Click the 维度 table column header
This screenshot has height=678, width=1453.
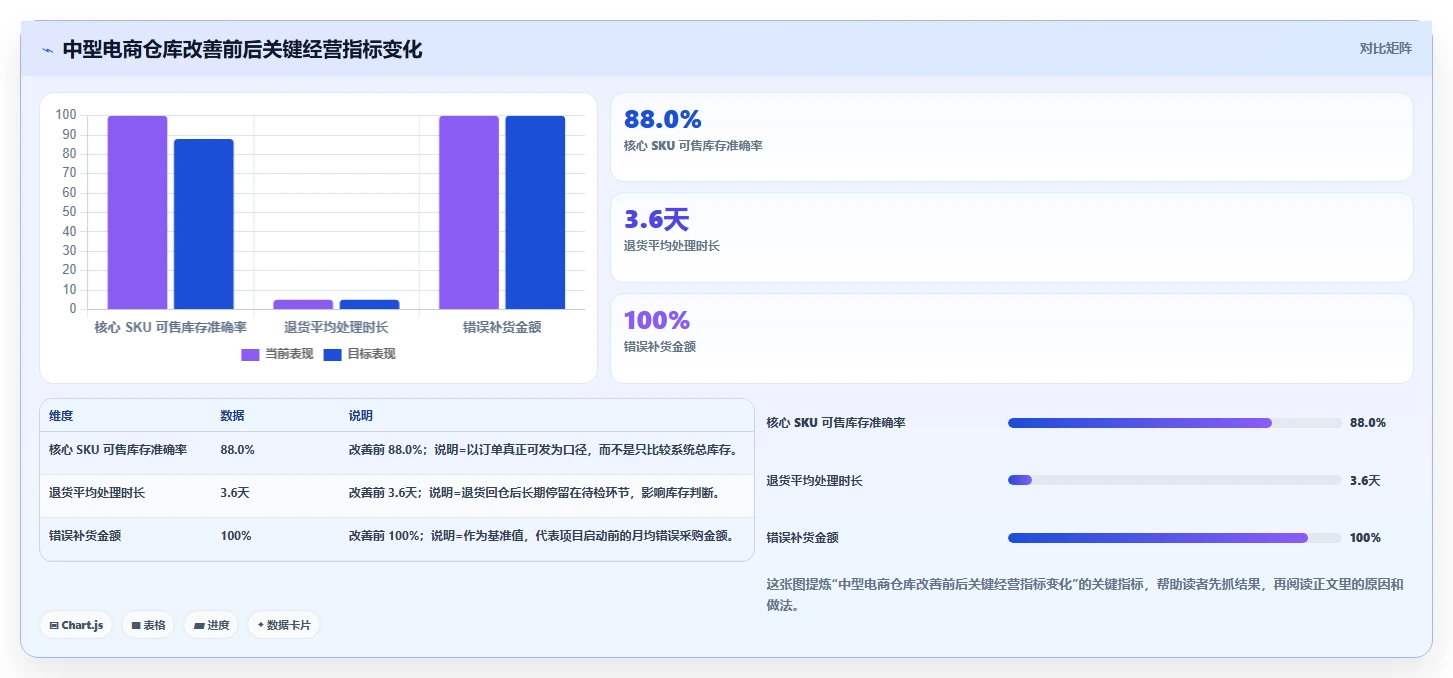[x=61, y=416]
